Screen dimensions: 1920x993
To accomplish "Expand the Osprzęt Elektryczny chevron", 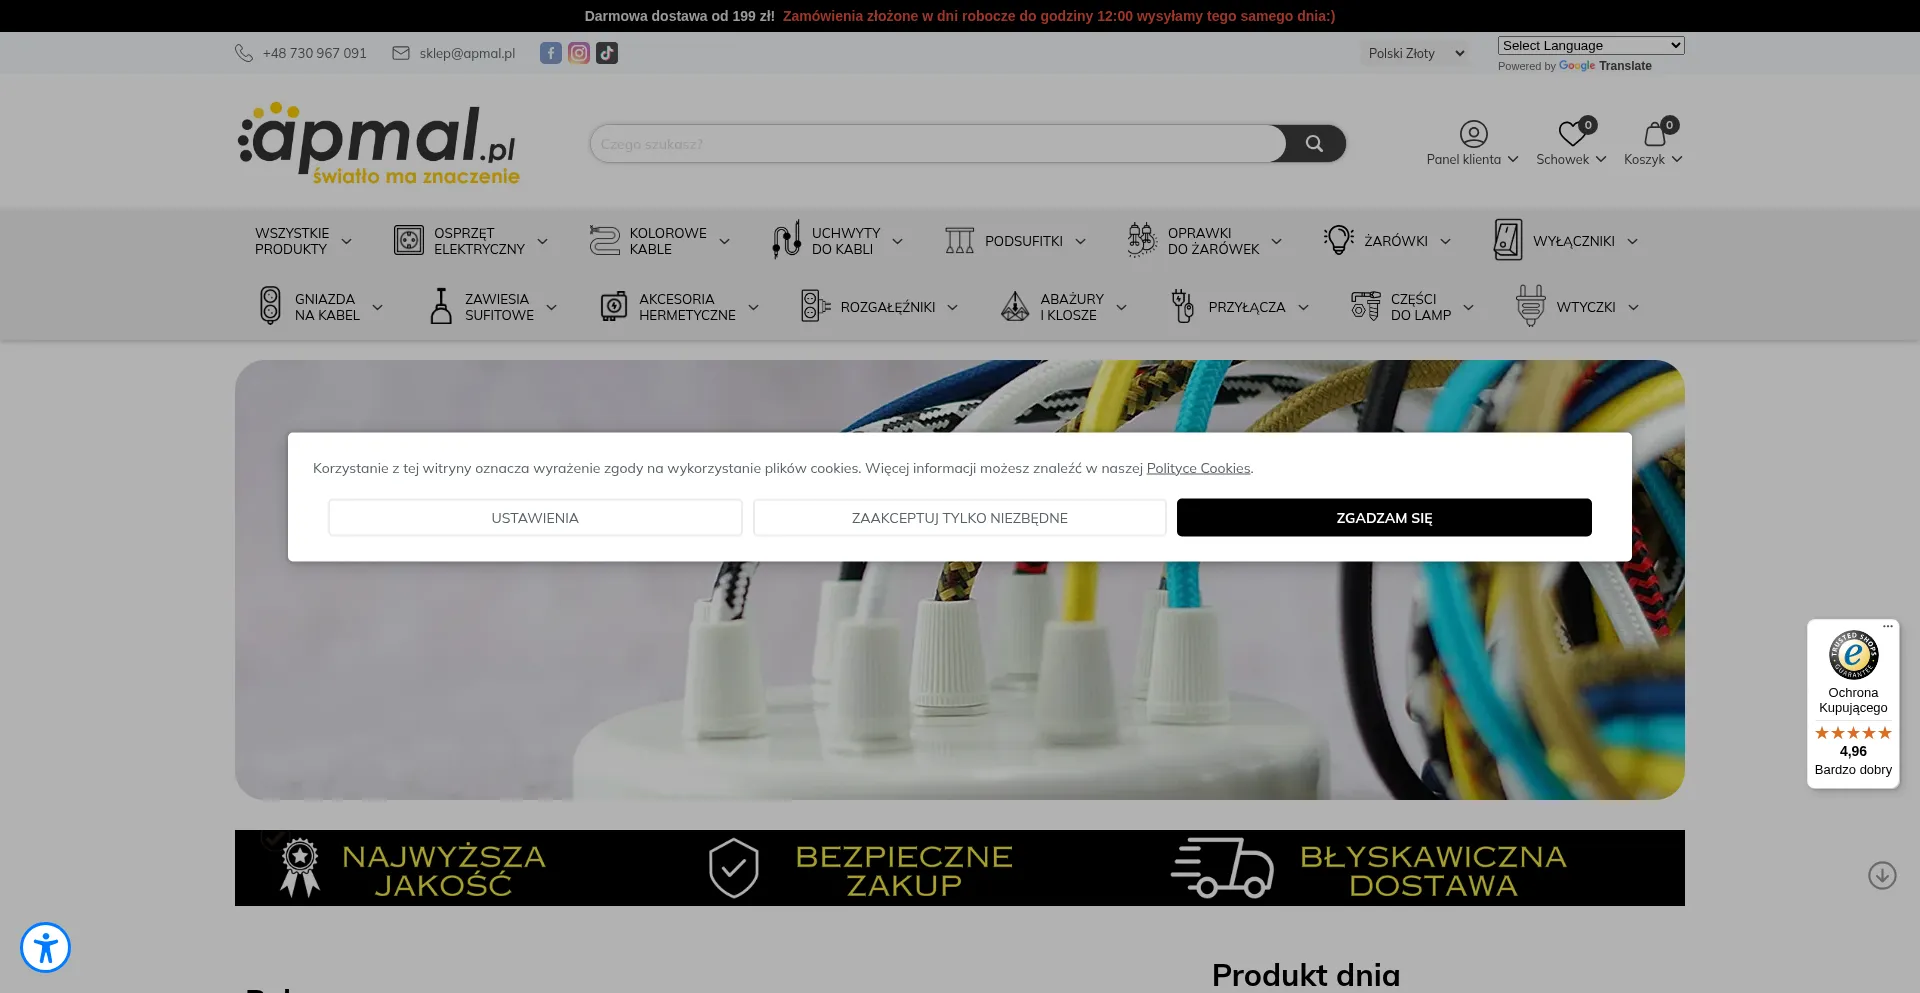I will (543, 241).
